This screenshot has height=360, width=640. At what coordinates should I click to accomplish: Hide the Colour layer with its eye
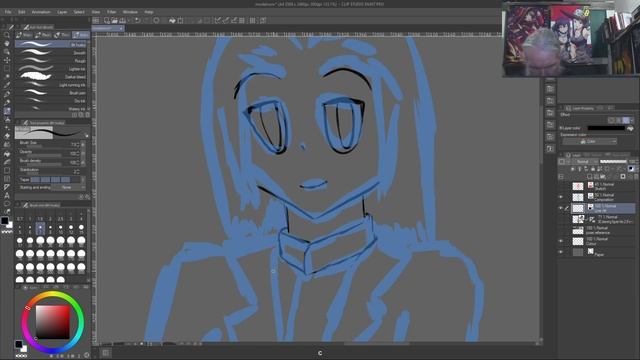561,241
